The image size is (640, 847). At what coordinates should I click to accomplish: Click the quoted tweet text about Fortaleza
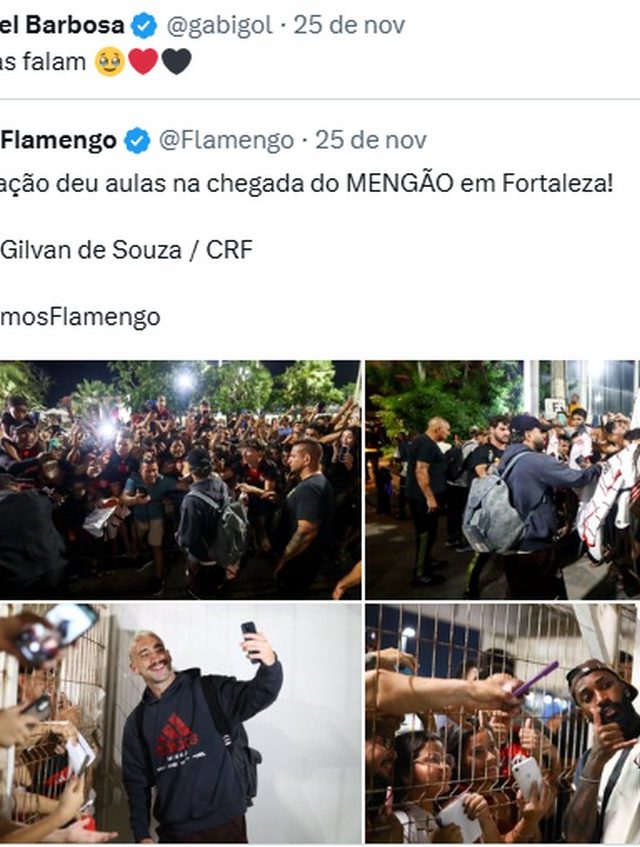tap(307, 184)
